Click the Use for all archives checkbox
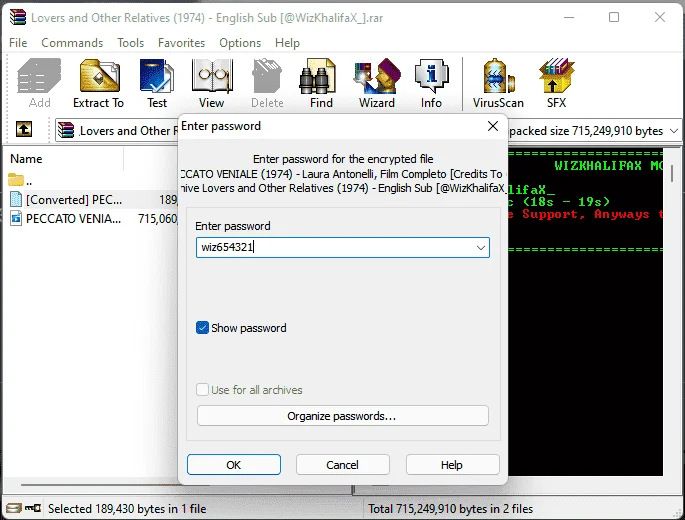 pos(202,389)
